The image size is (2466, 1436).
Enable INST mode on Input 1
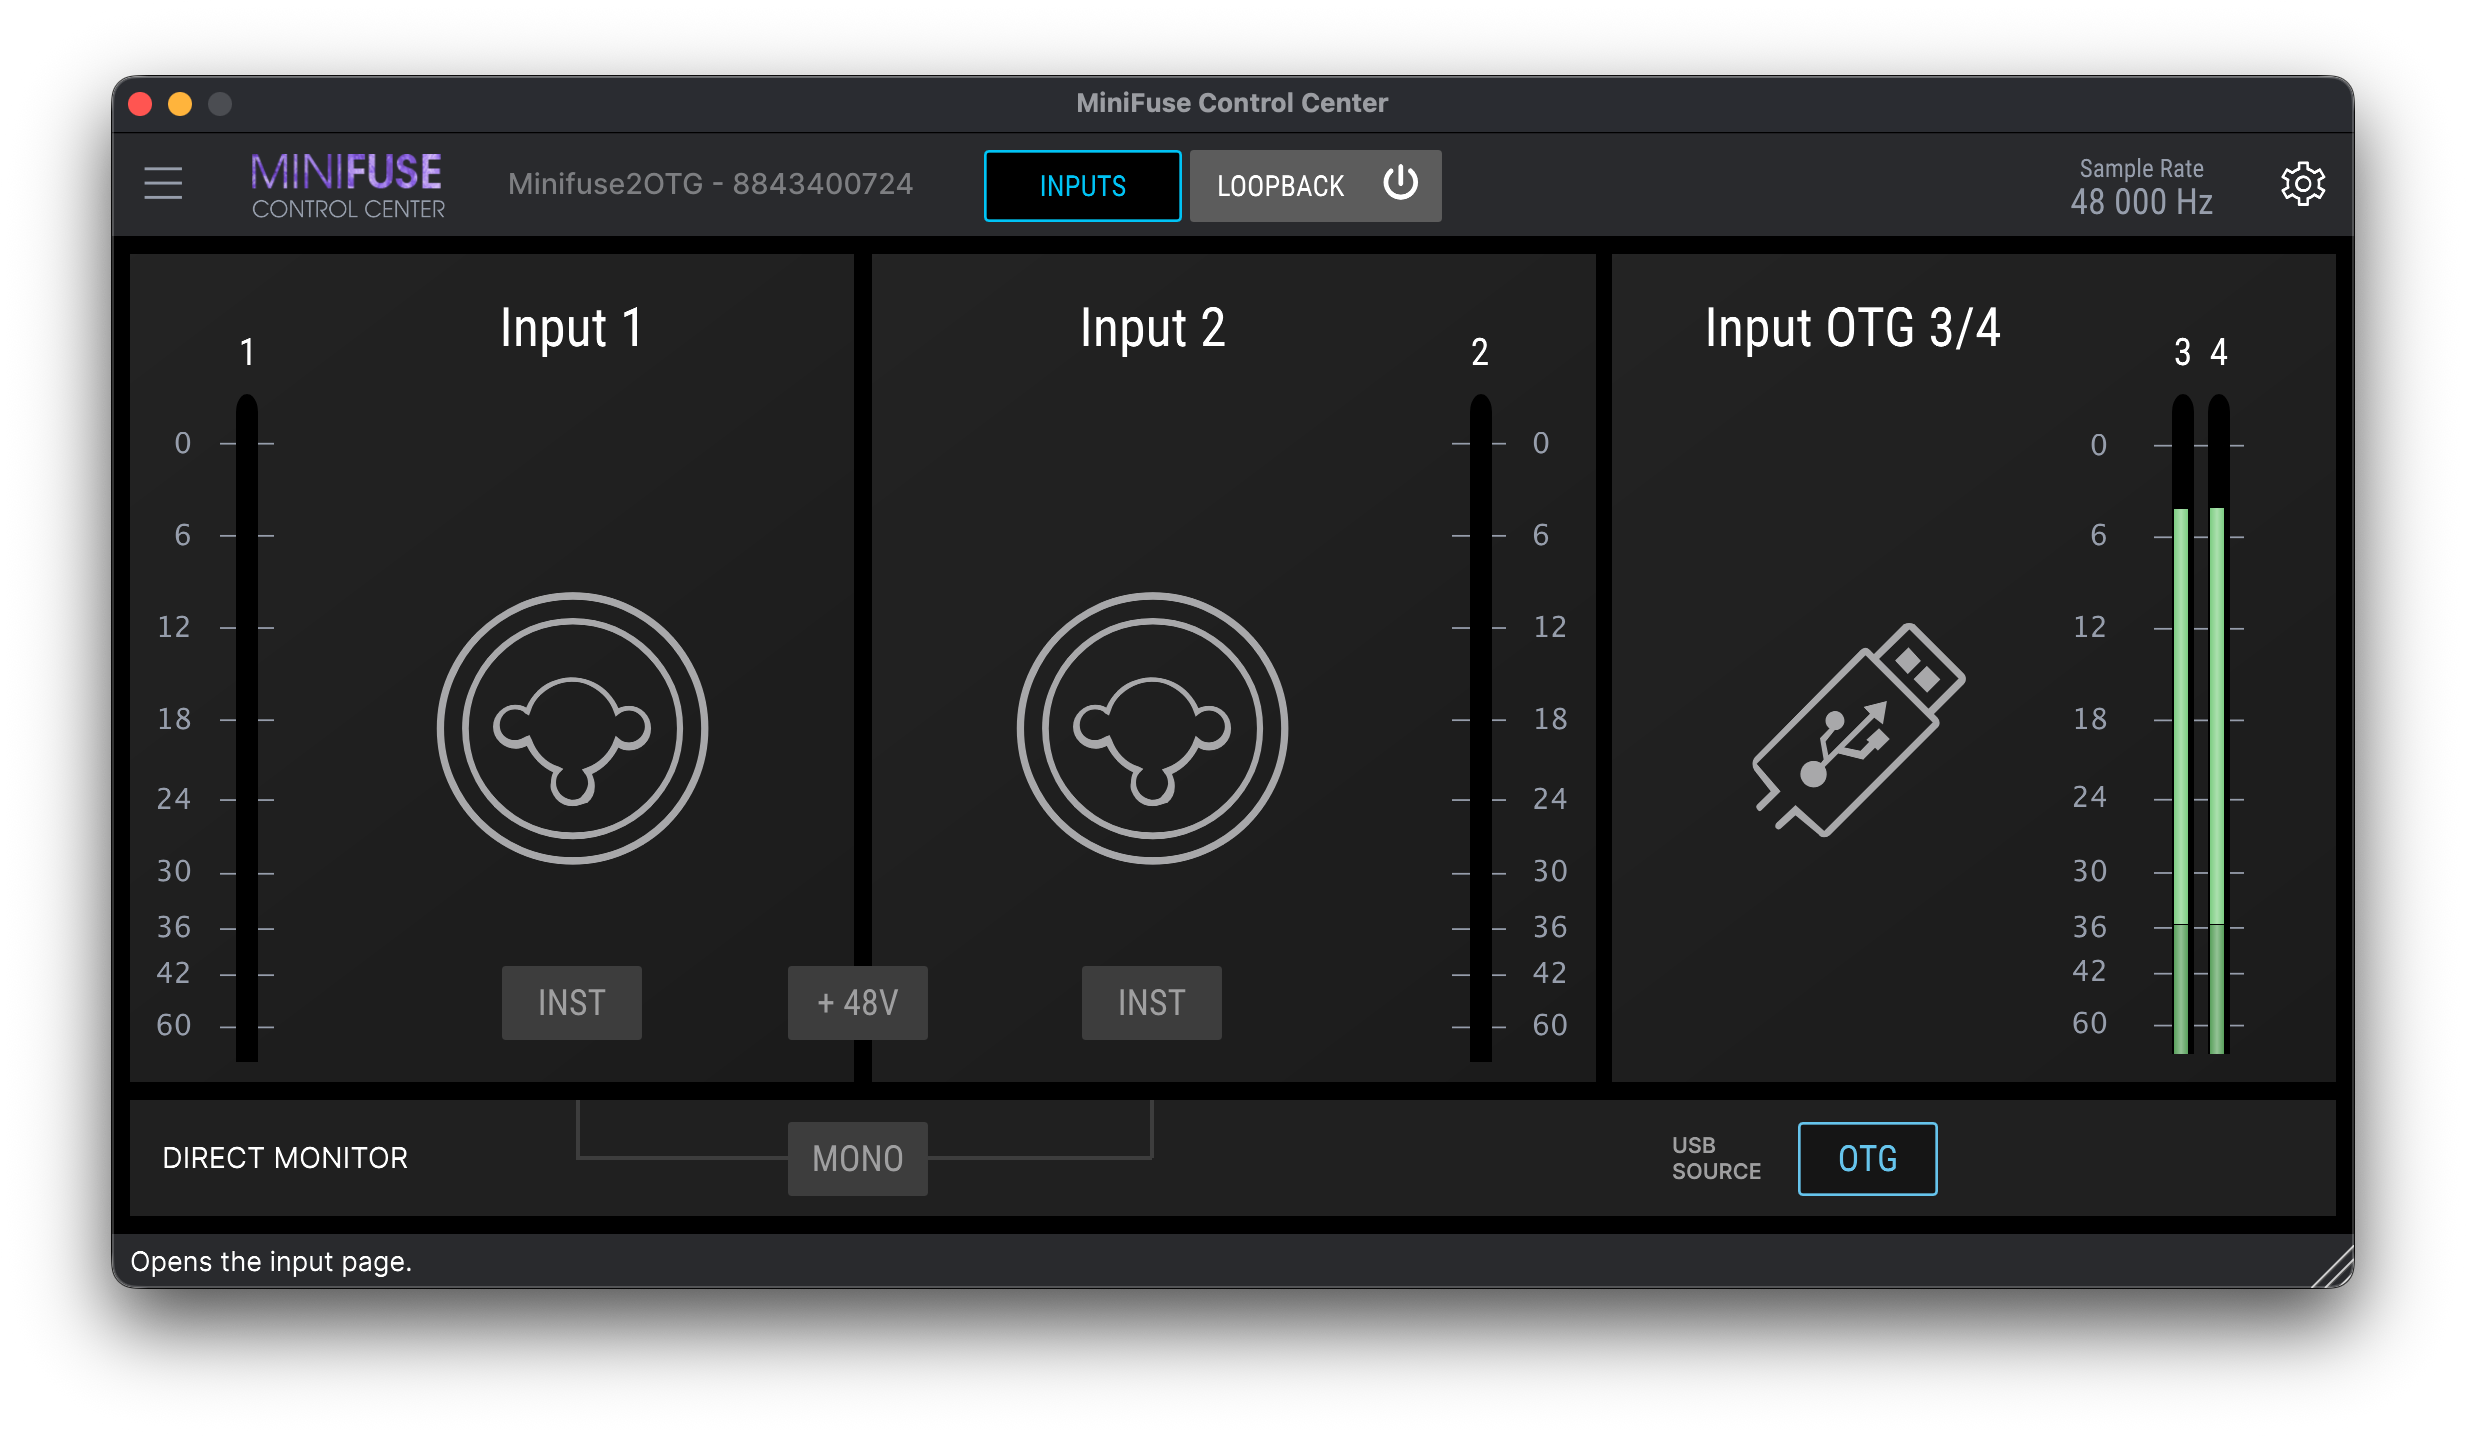tap(571, 1002)
